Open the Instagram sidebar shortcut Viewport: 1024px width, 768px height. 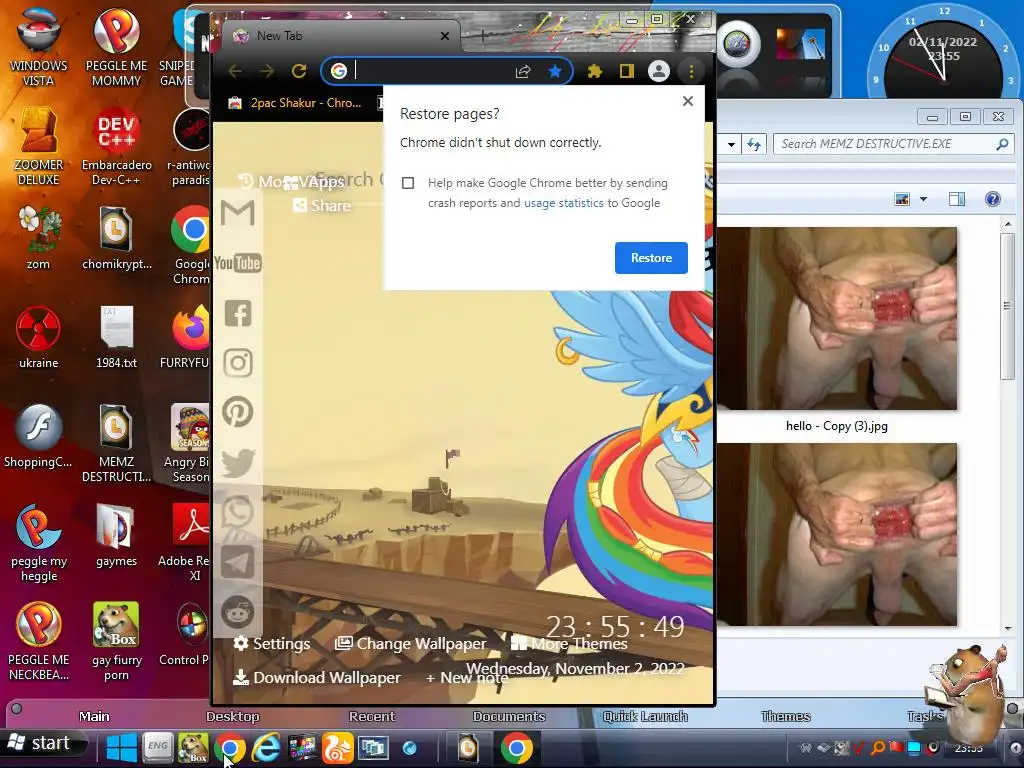click(x=238, y=362)
